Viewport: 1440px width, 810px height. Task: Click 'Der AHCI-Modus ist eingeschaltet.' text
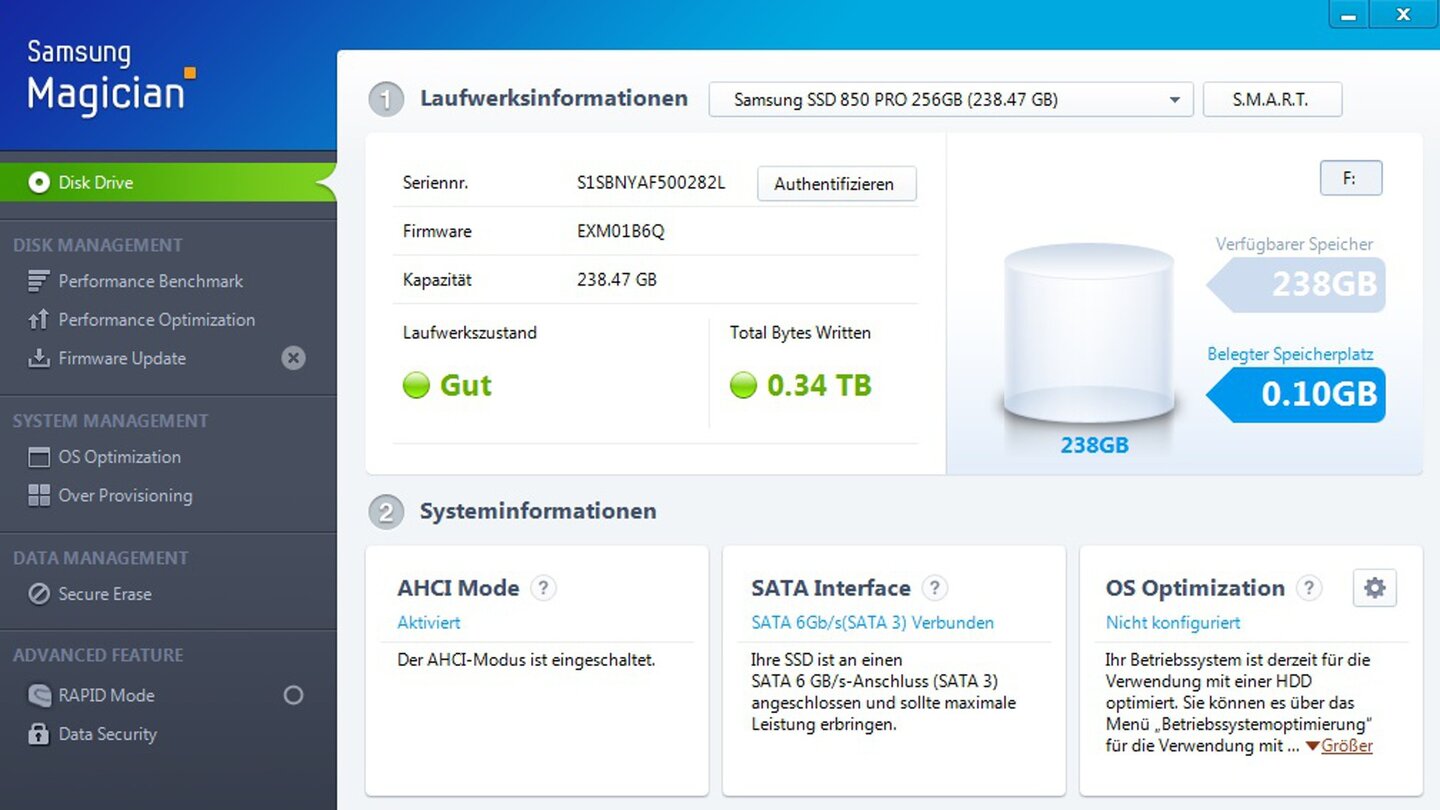(526, 660)
